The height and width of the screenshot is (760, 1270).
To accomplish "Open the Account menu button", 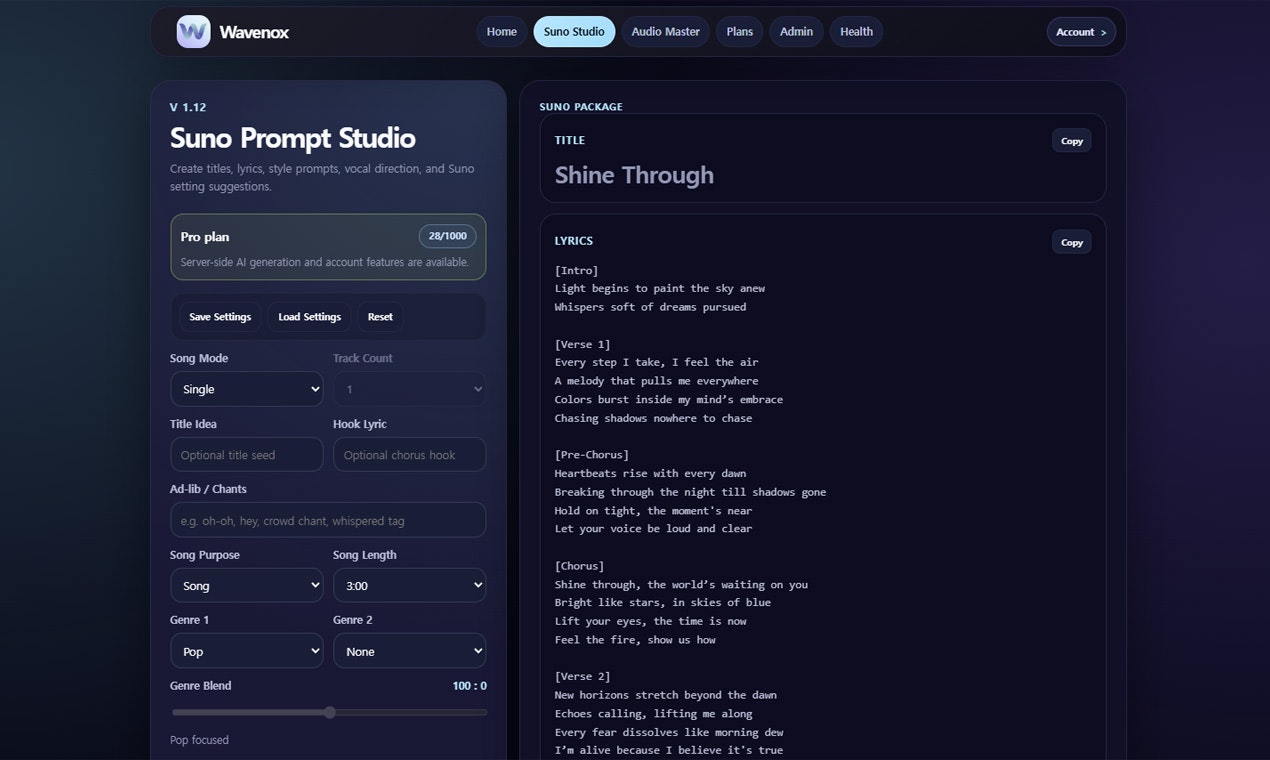I will pyautogui.click(x=1081, y=32).
